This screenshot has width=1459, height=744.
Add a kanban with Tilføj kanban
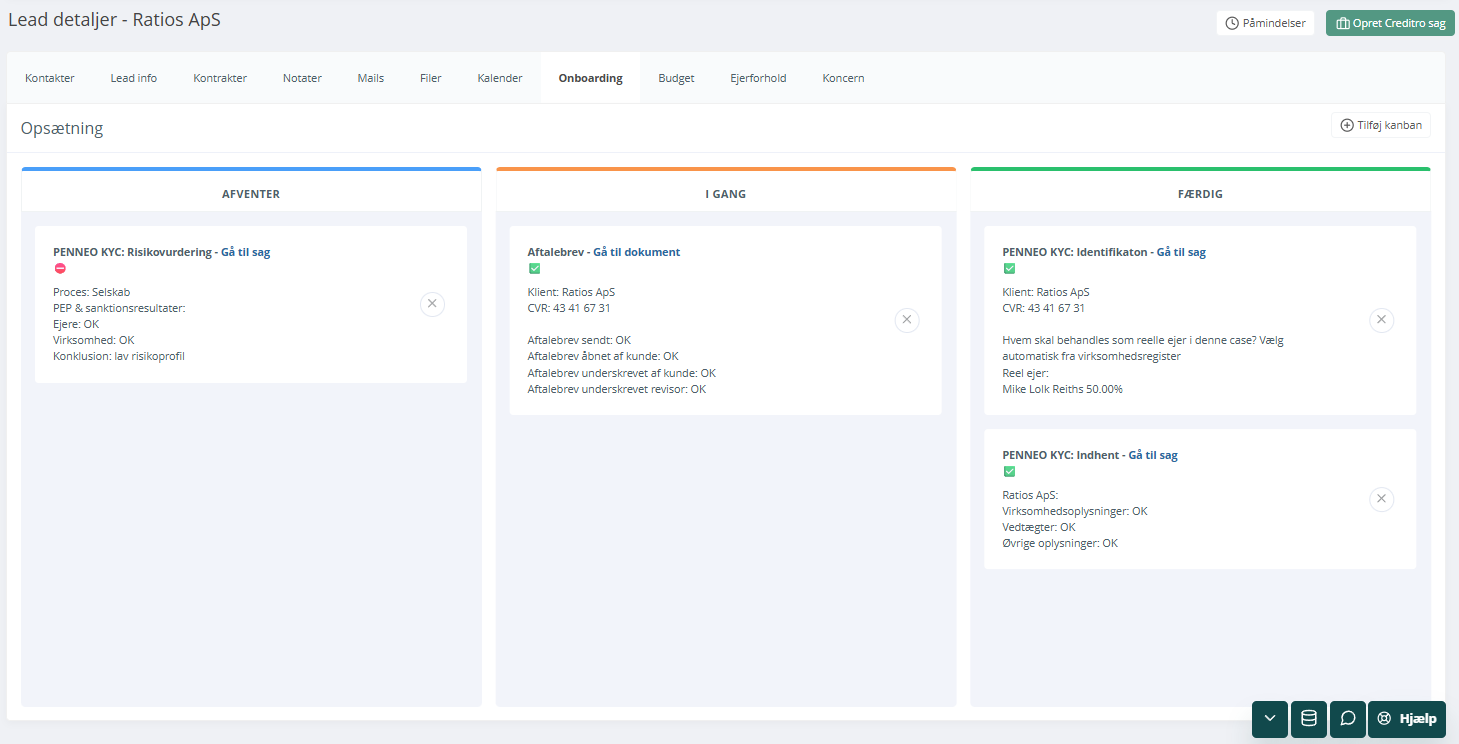(x=1380, y=125)
